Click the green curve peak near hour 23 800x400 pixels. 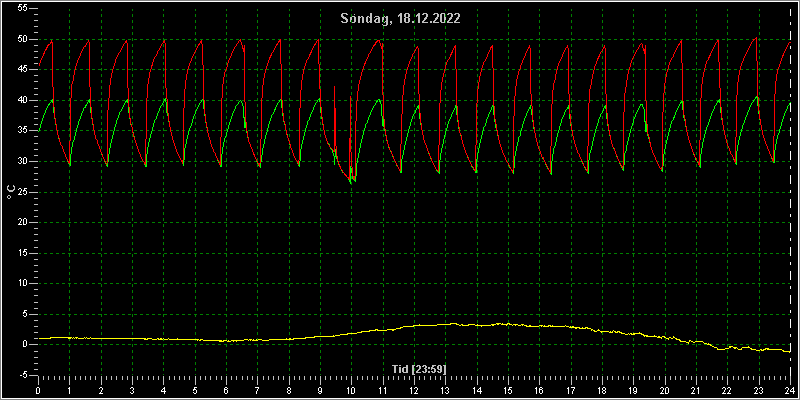tap(757, 97)
